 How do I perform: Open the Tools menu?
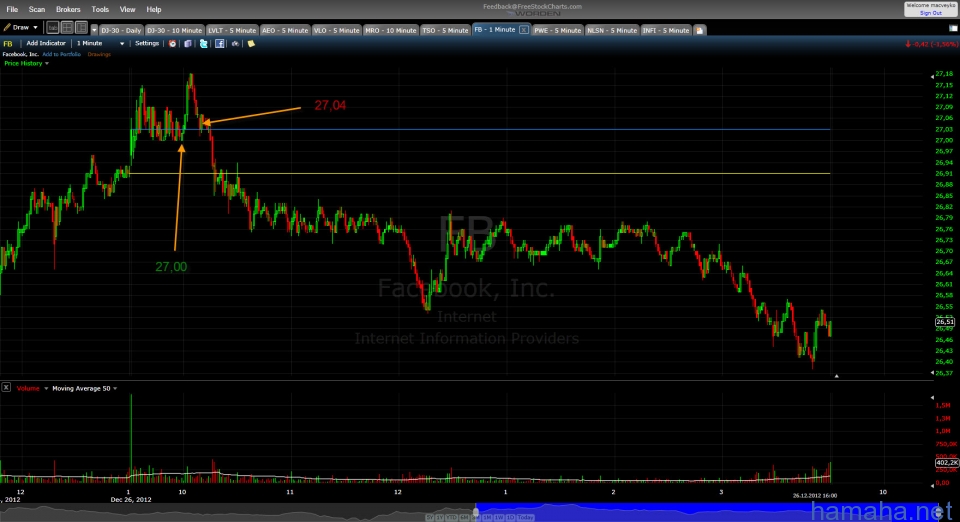tap(100, 9)
